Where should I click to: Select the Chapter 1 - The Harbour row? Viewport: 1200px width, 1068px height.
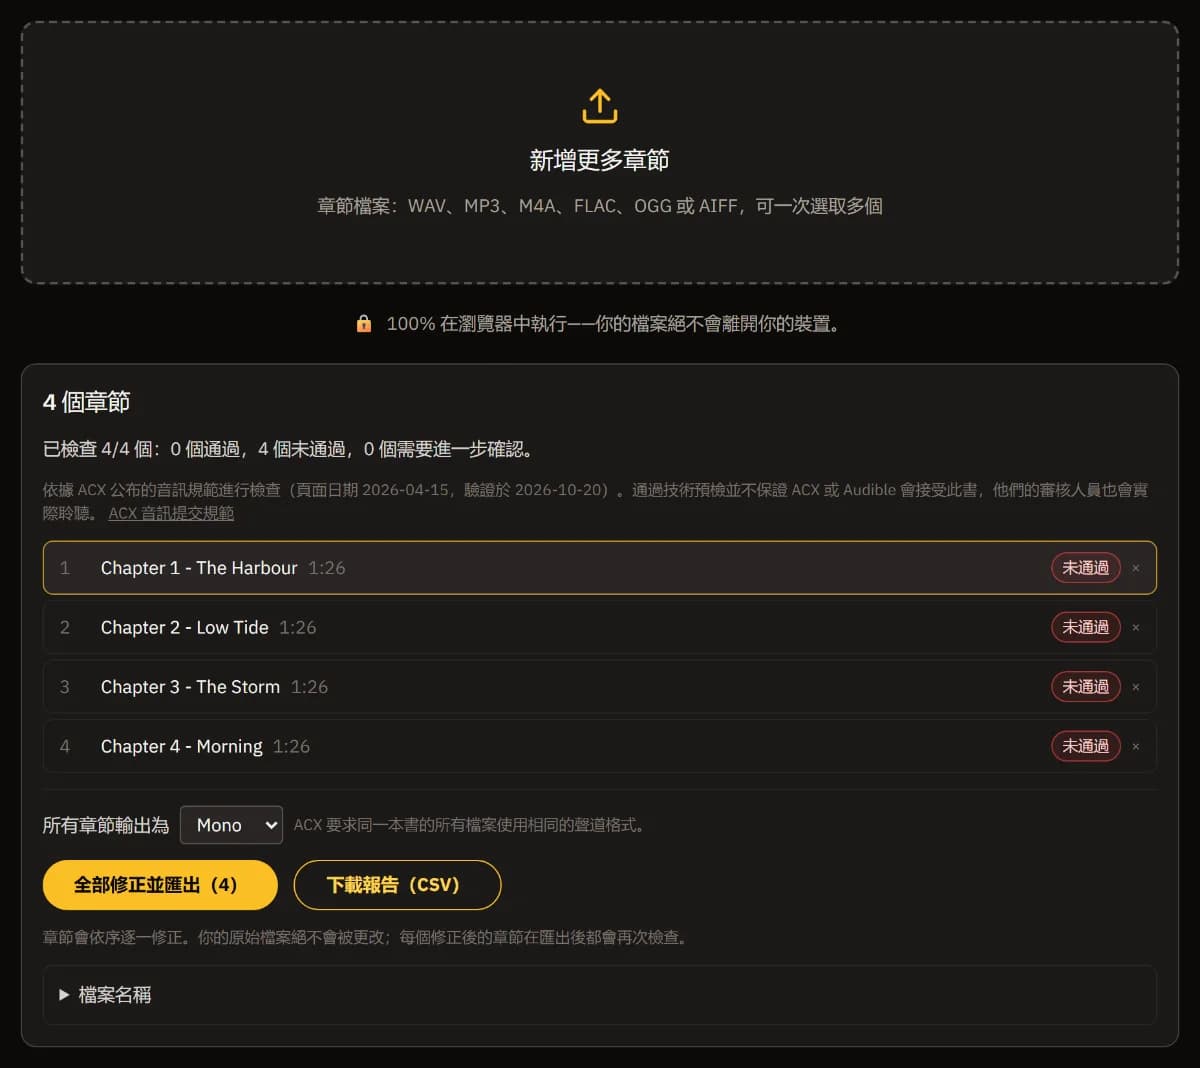click(x=600, y=568)
